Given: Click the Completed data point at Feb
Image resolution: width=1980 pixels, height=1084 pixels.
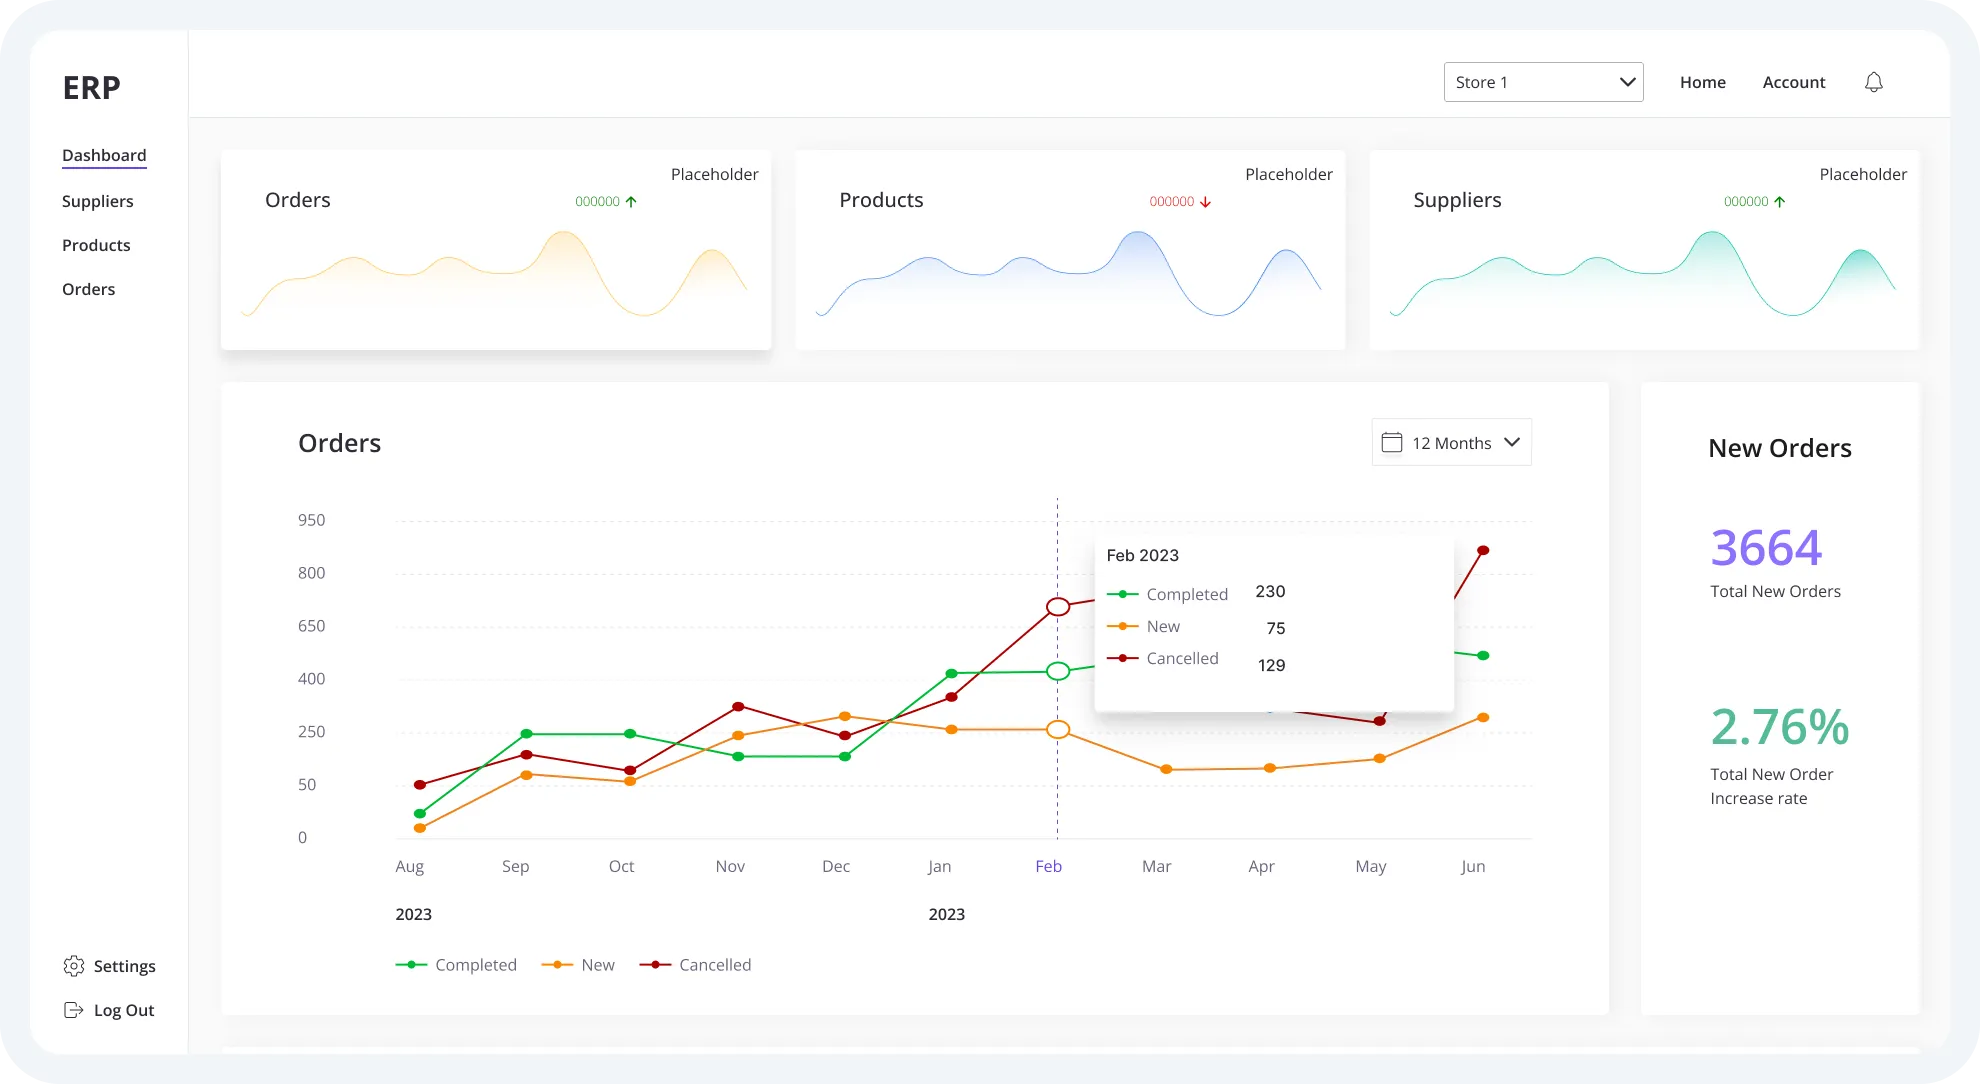Looking at the screenshot, I should (x=1058, y=671).
